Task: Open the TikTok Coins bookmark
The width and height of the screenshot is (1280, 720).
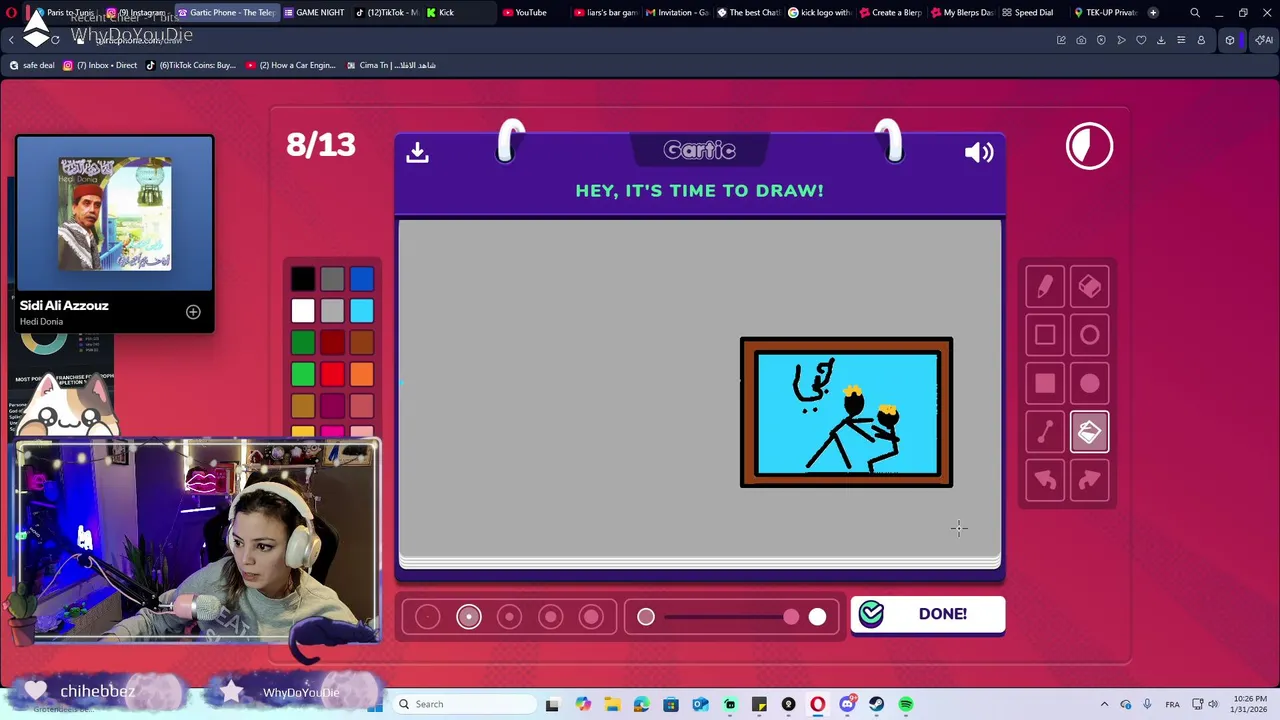Action: [x=191, y=65]
